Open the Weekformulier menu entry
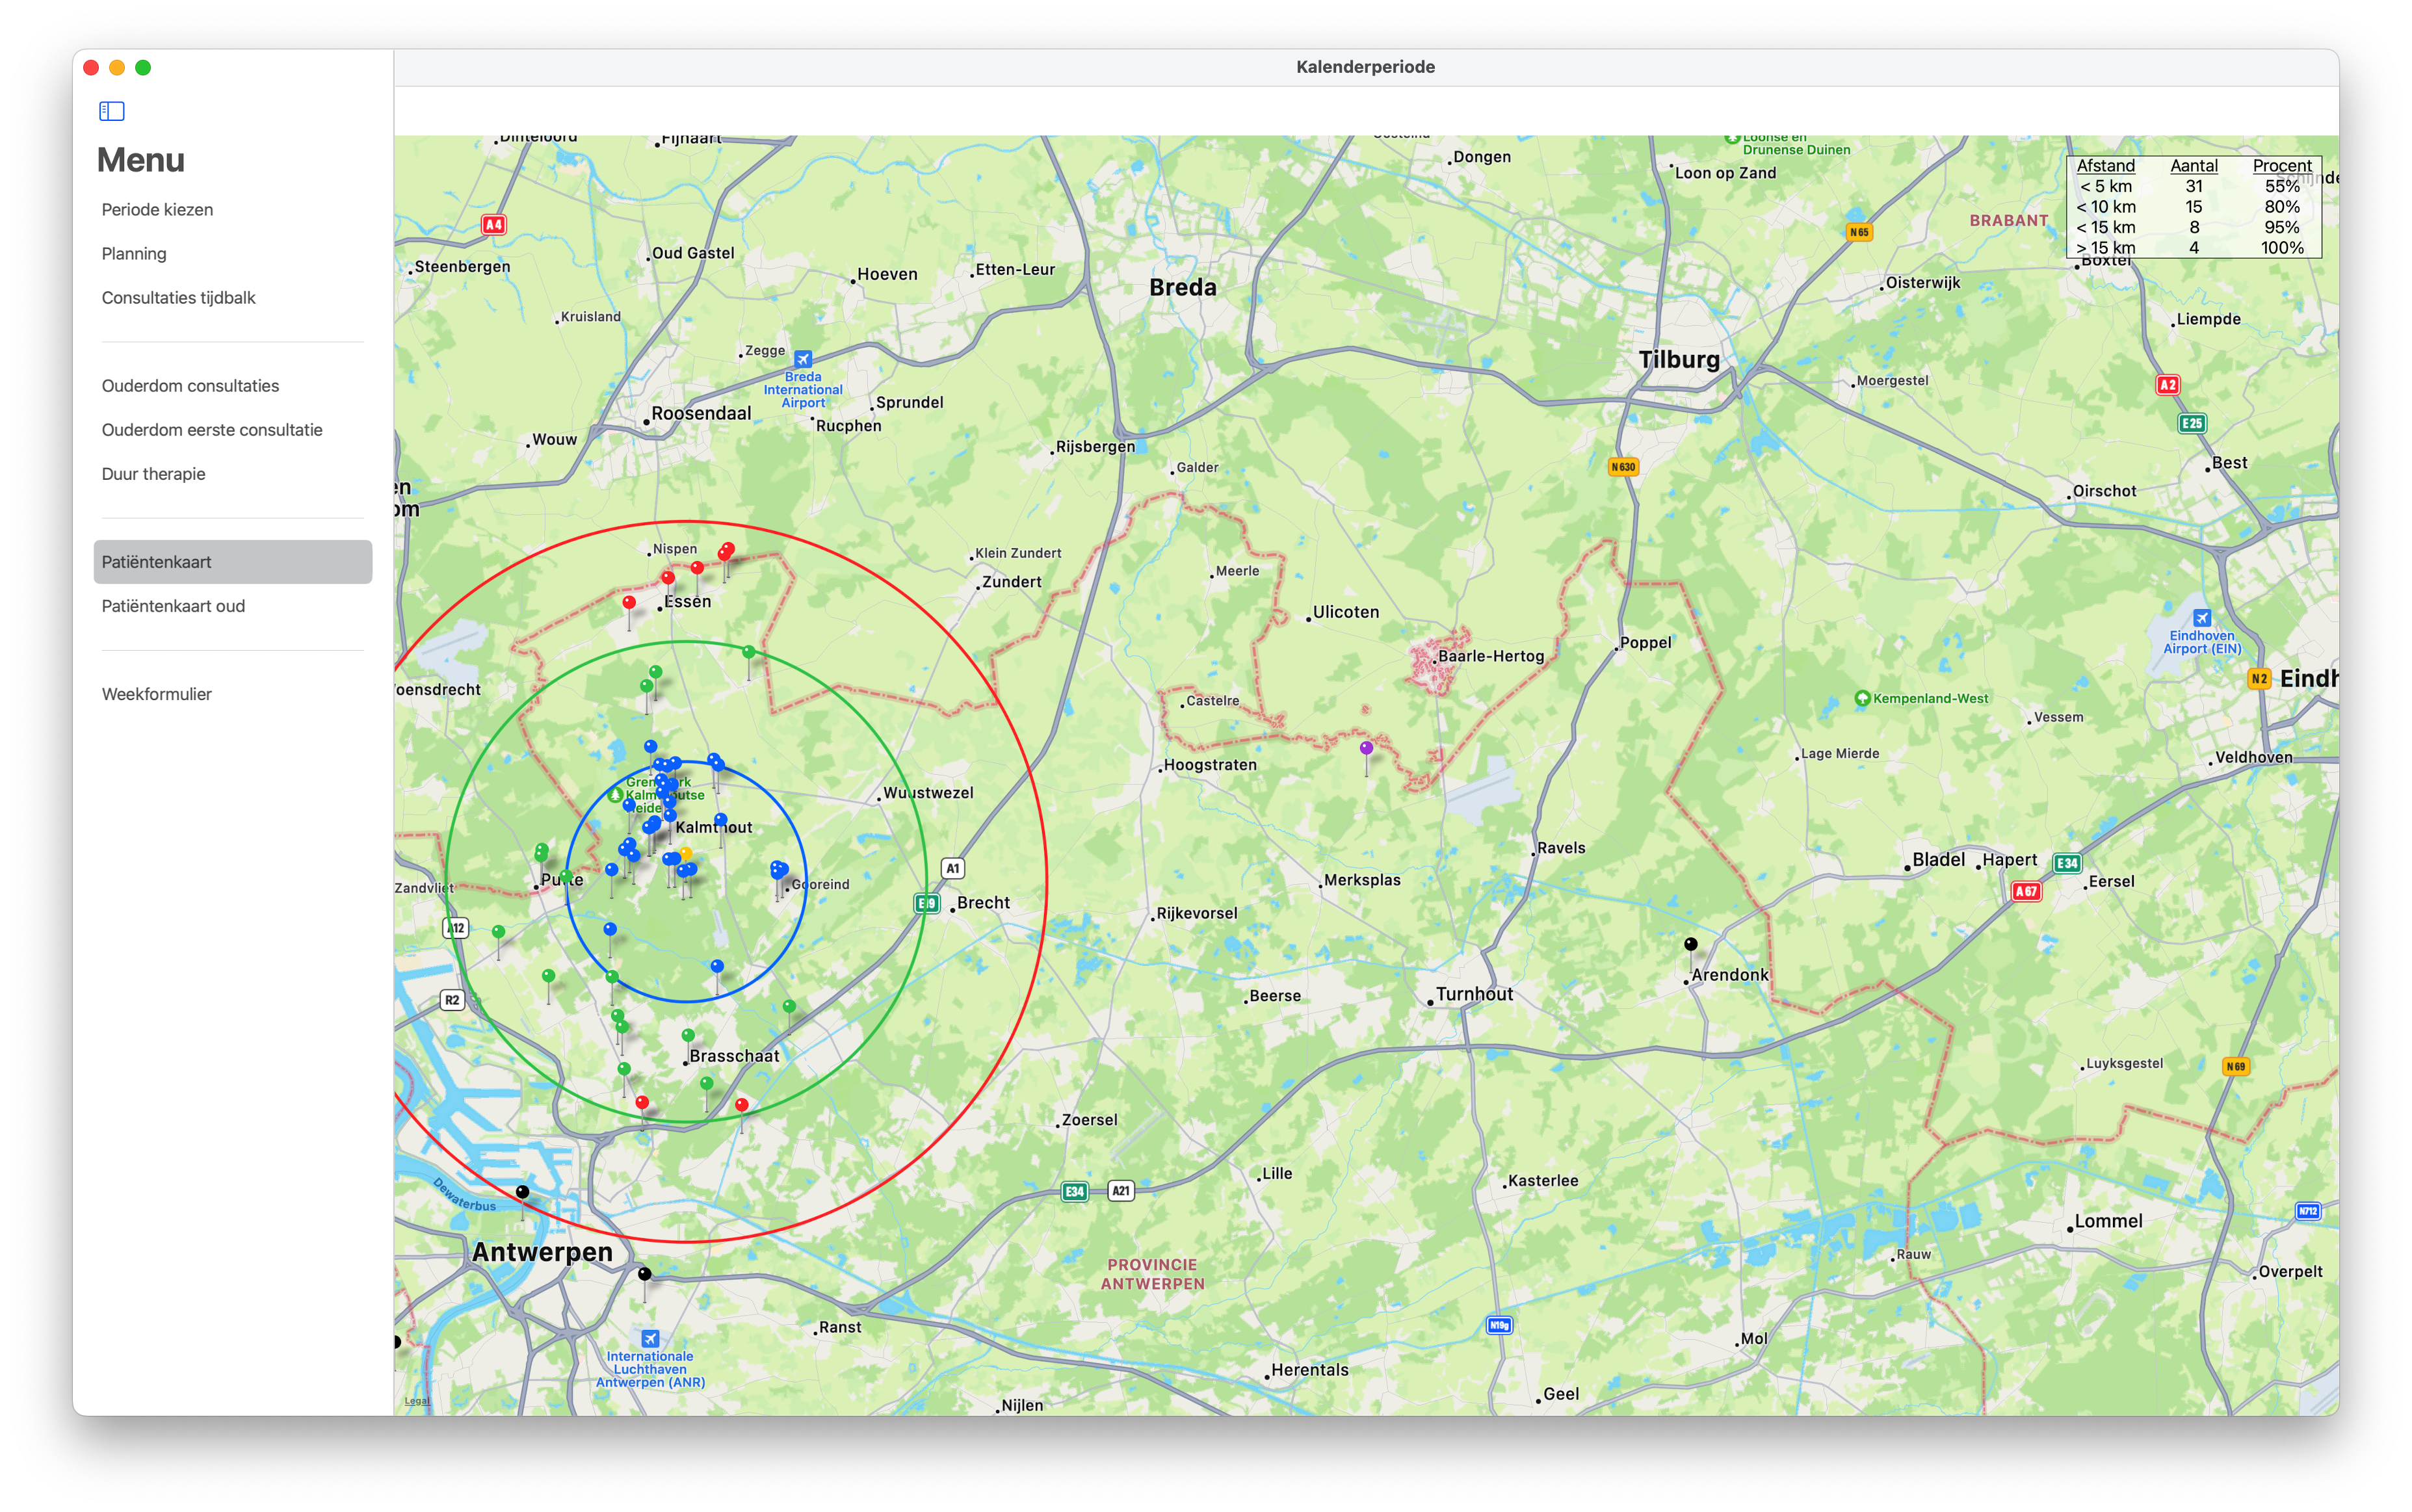 click(x=157, y=693)
